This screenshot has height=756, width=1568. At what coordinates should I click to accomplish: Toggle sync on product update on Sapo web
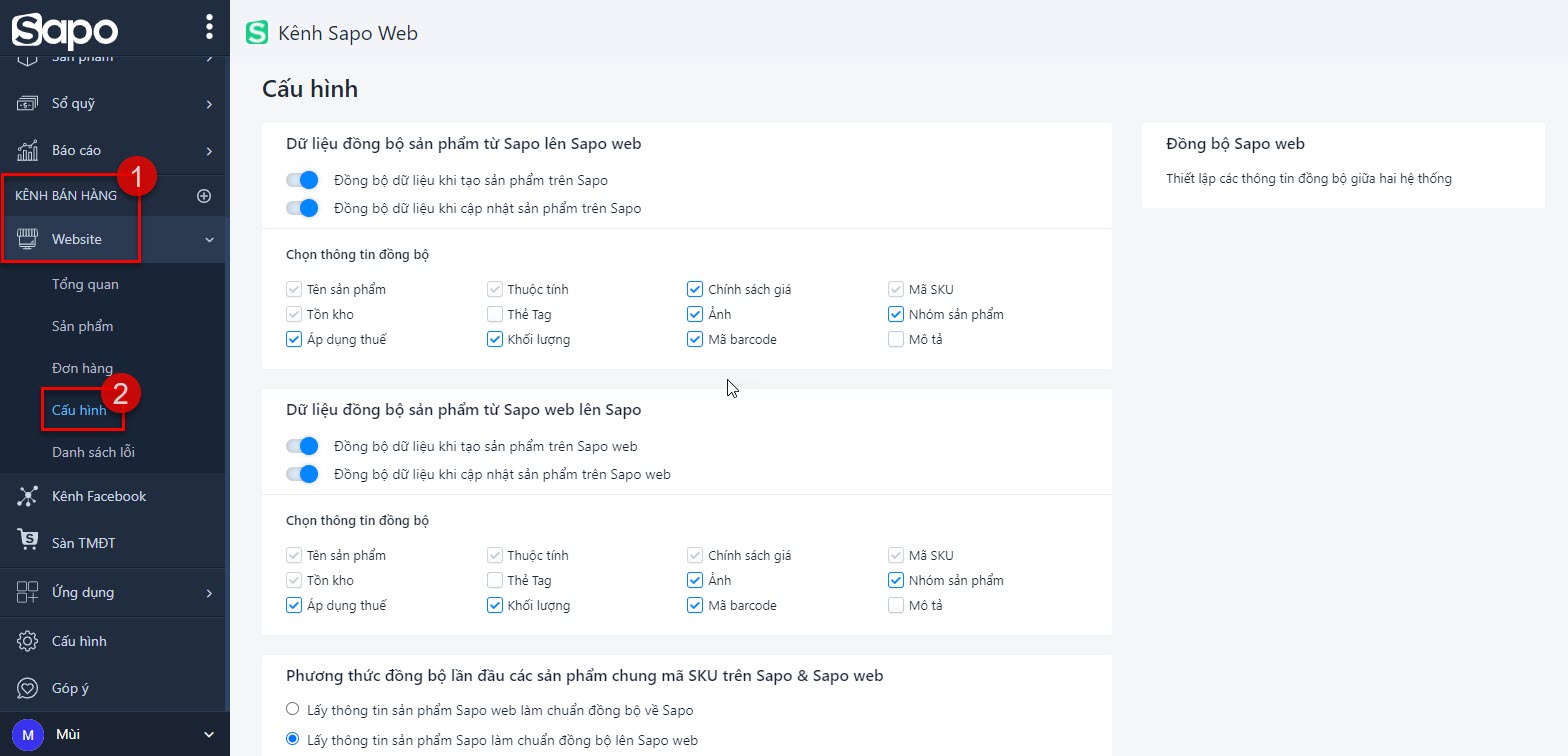tap(302, 474)
